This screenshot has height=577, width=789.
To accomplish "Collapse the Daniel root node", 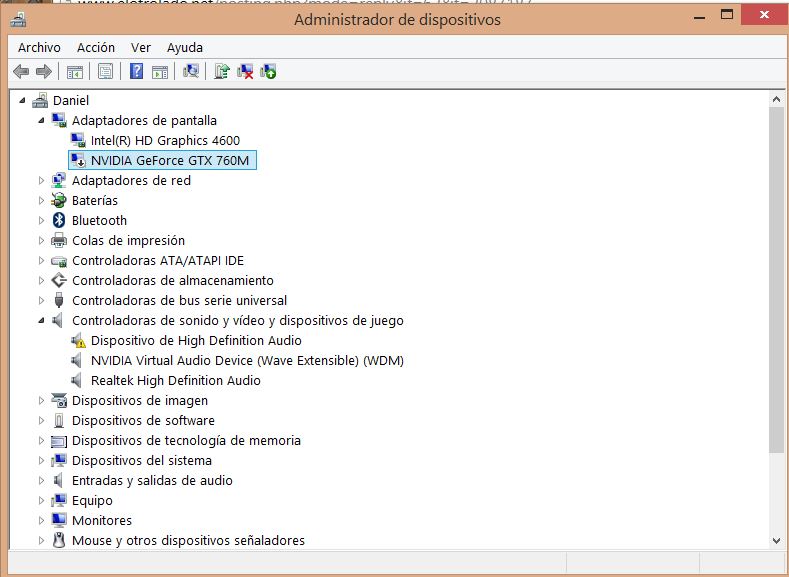I will (22, 100).
